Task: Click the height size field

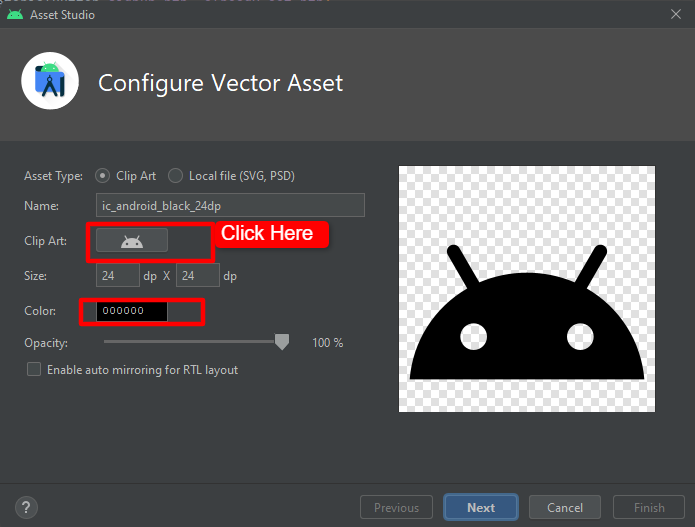Action: (x=198, y=275)
